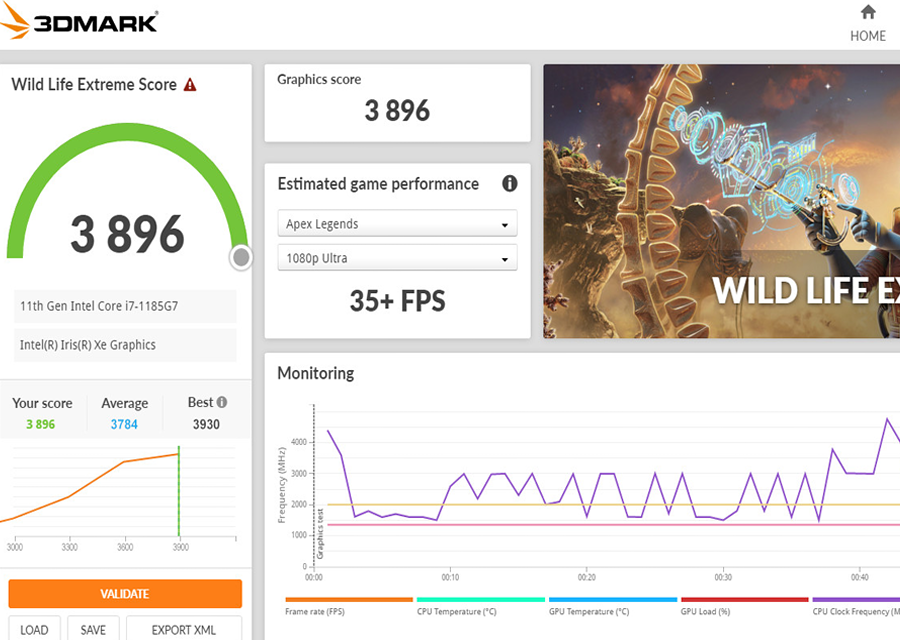Viewport: 900px width, 640px height.
Task: Click the Graphics score value 3 896
Action: coord(397,110)
